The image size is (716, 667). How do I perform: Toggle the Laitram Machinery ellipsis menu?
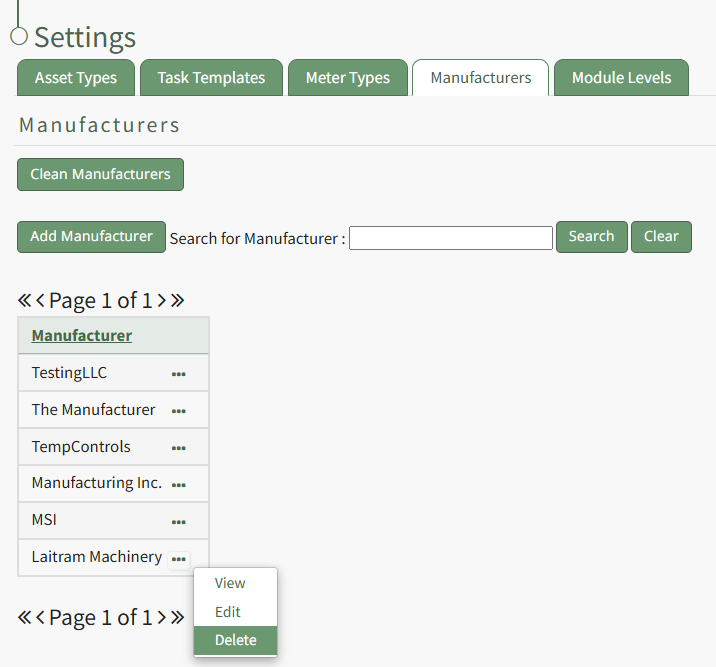(x=179, y=558)
